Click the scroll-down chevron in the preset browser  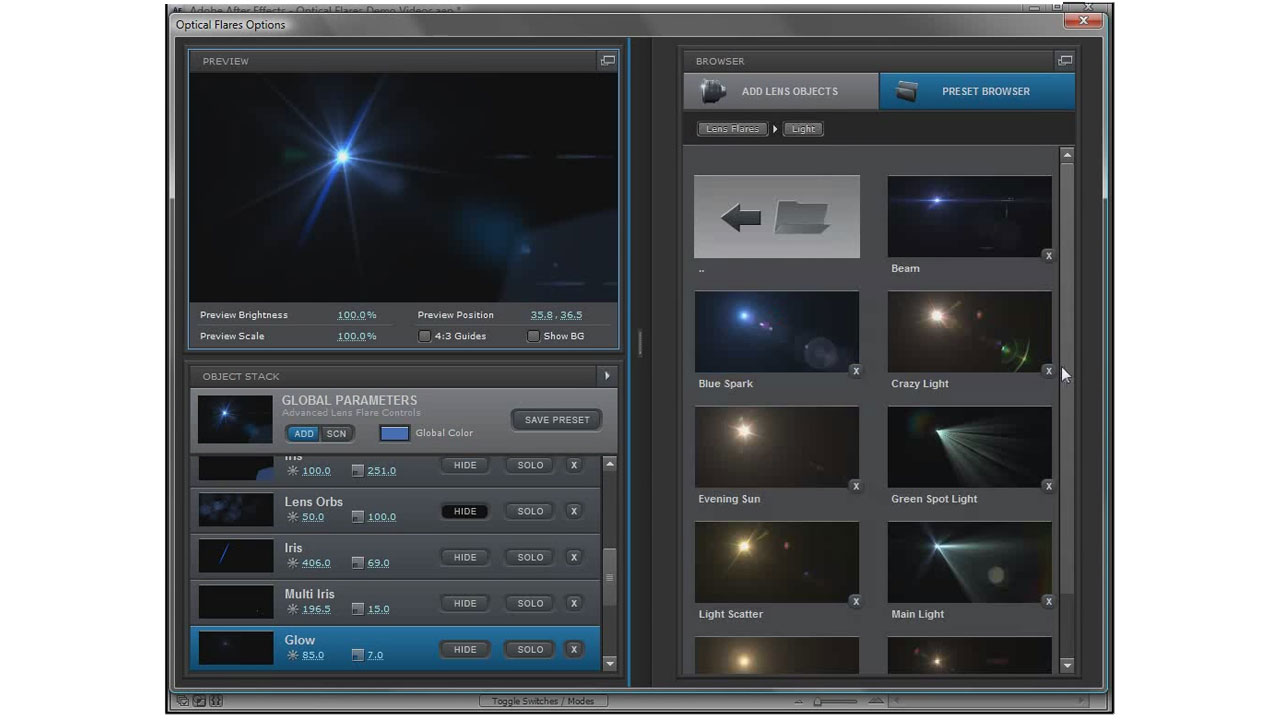pyautogui.click(x=1067, y=663)
